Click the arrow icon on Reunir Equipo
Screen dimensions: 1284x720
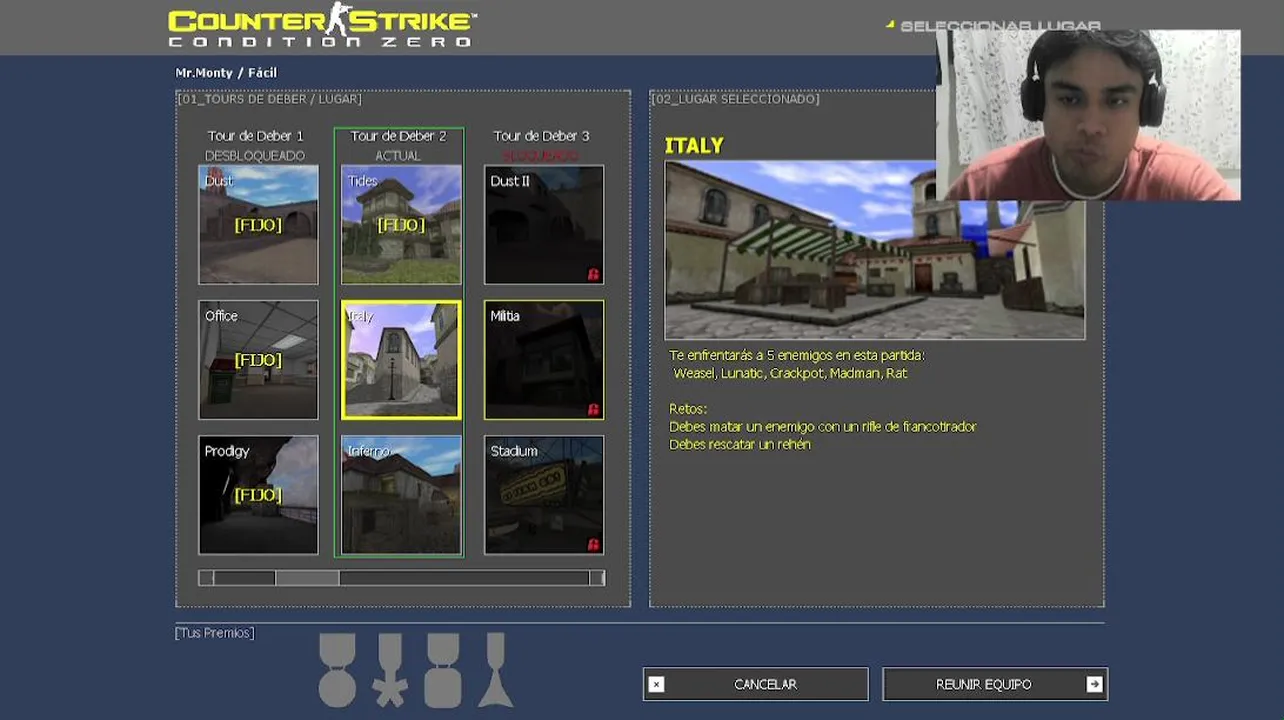point(1094,685)
